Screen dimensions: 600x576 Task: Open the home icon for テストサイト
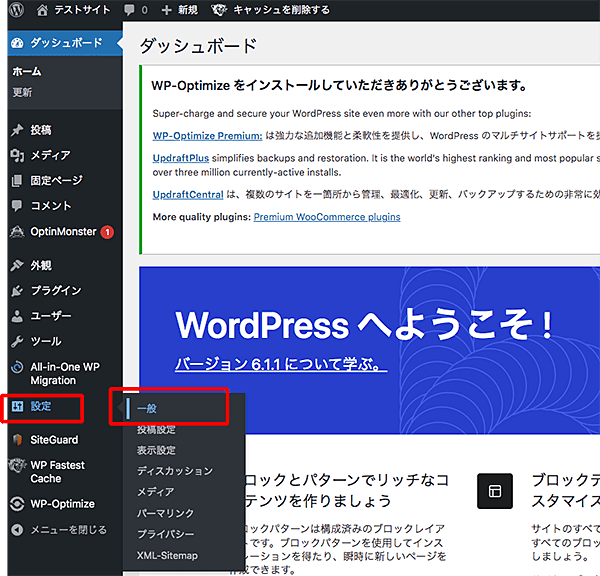(42, 10)
